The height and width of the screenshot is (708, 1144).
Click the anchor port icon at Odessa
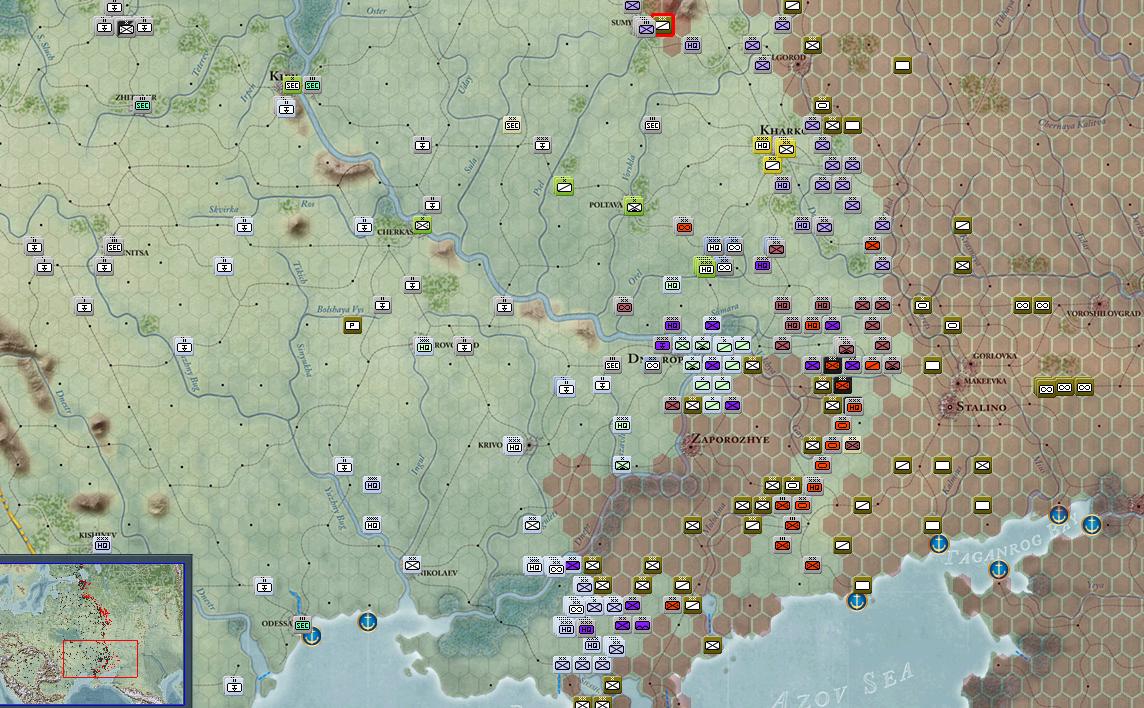pos(312,636)
